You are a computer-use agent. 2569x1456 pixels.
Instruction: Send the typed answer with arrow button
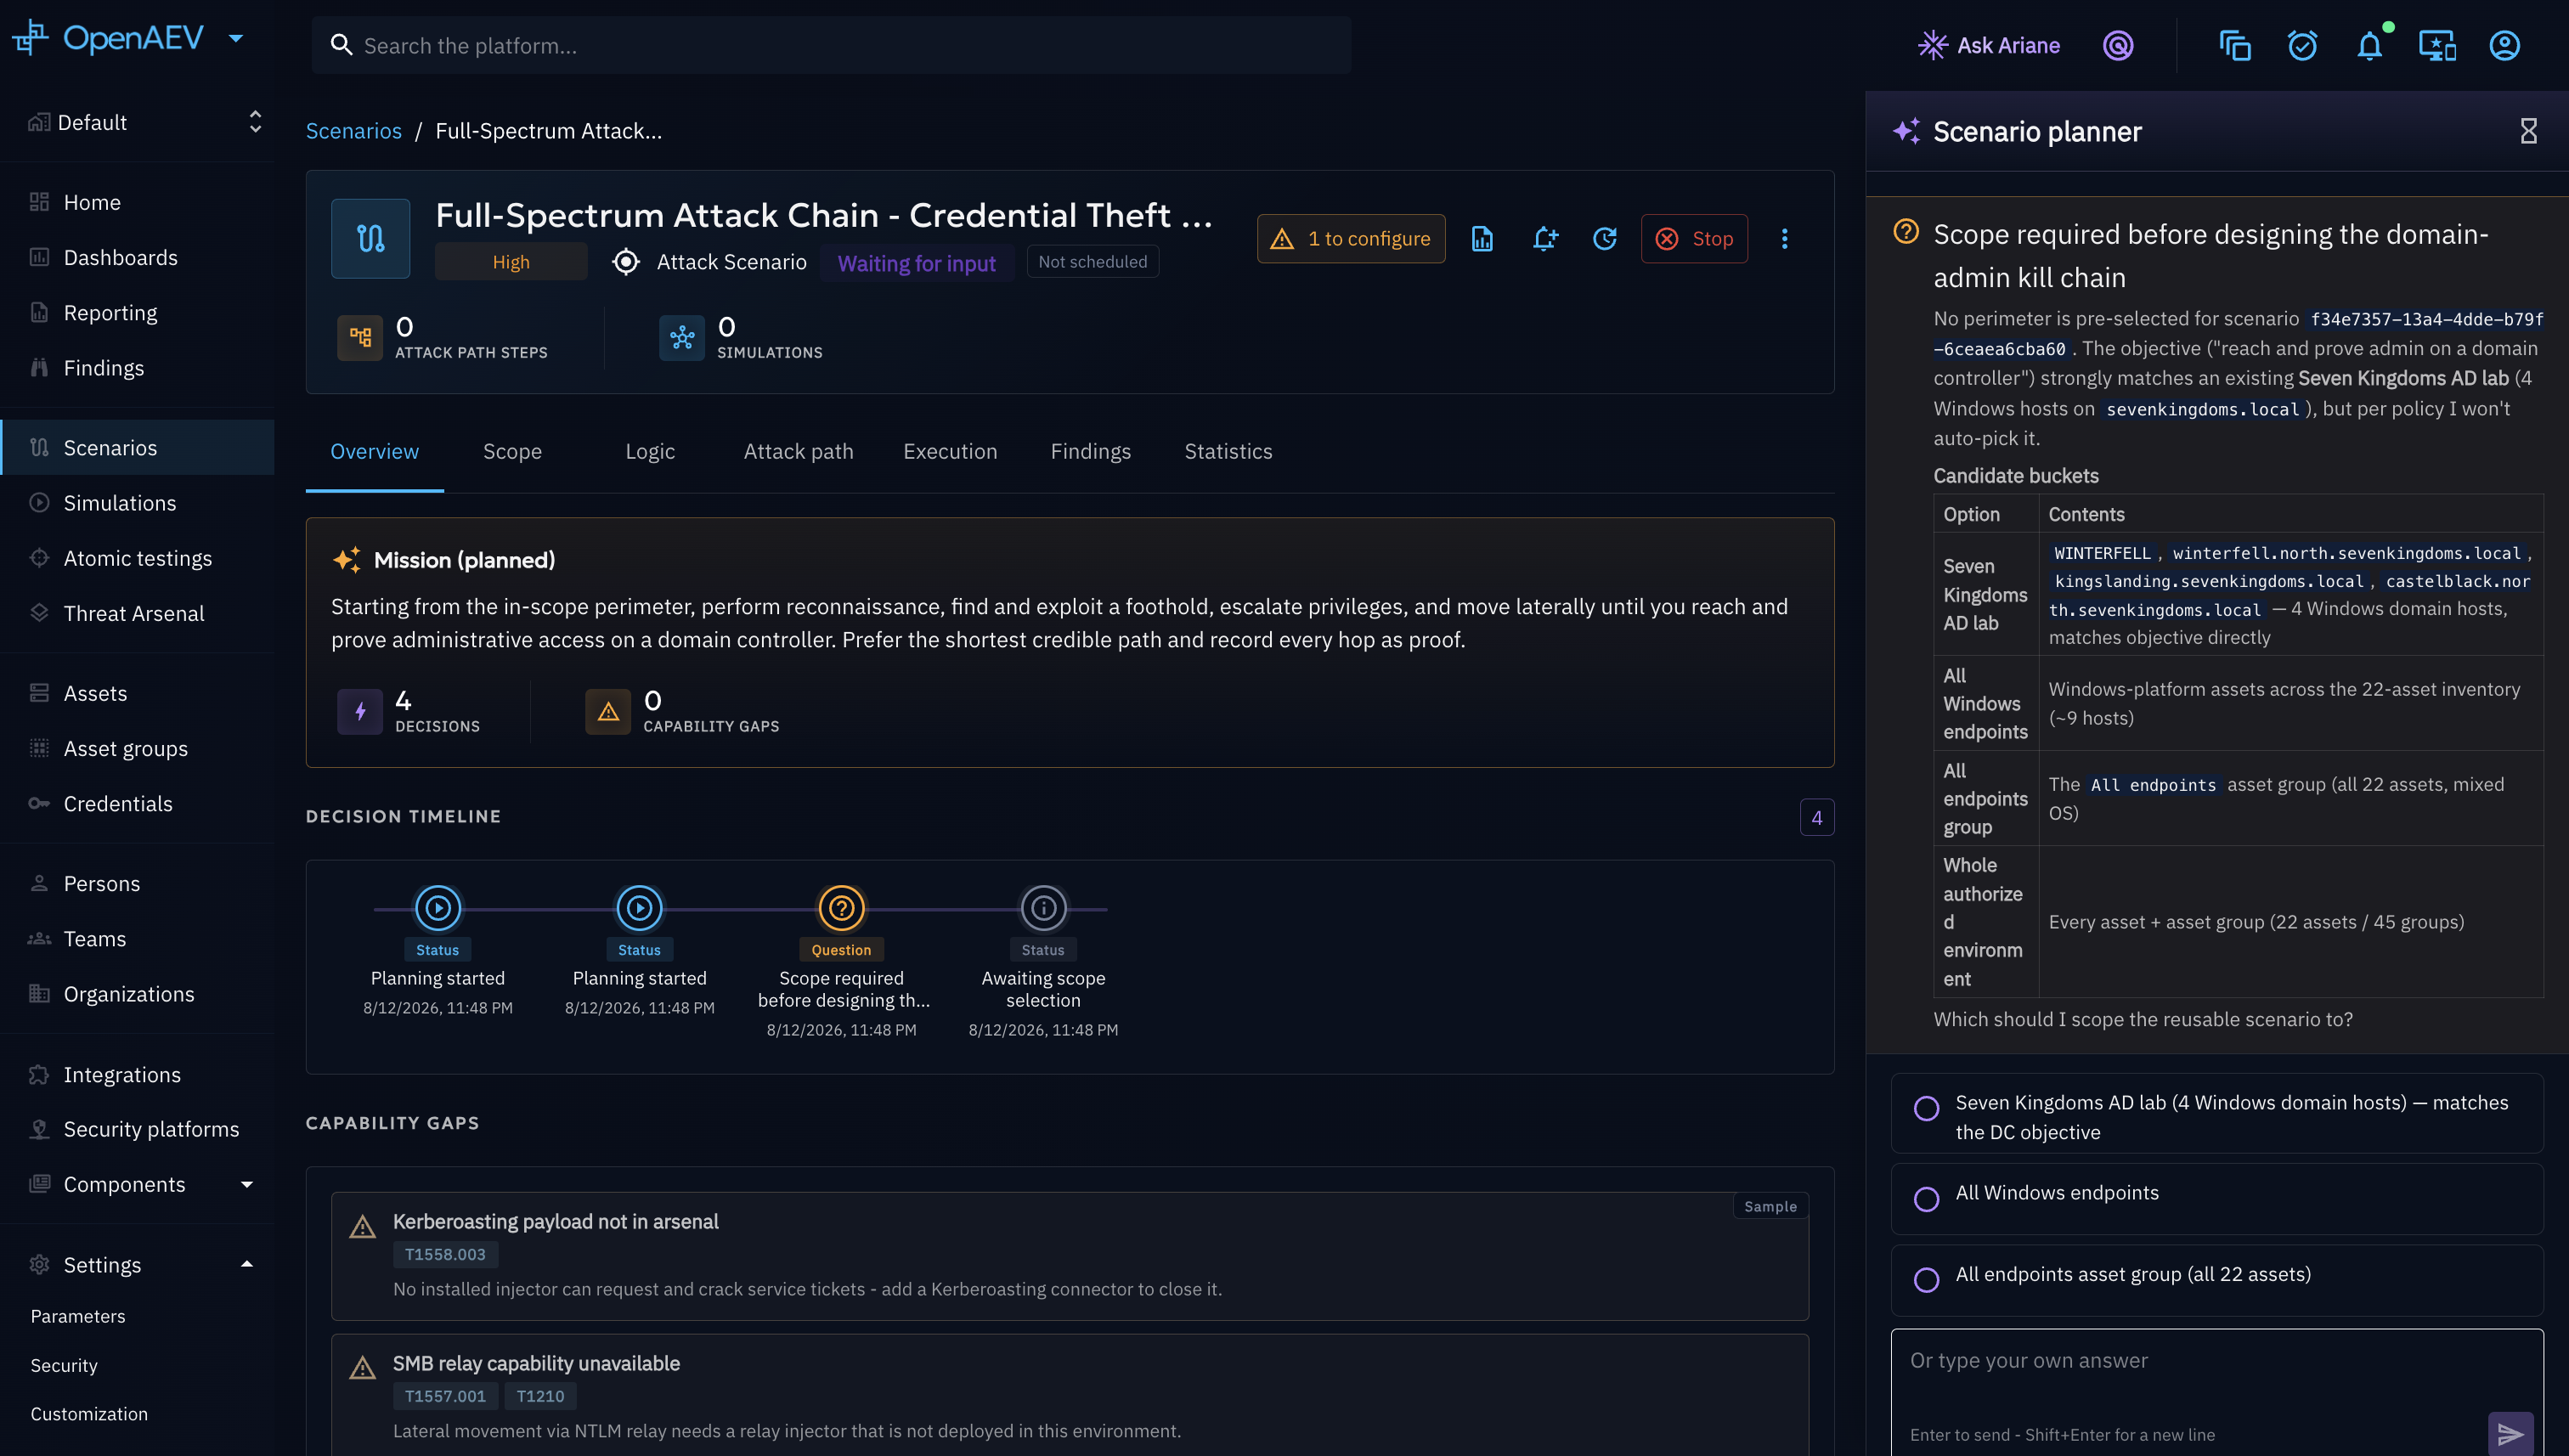pyautogui.click(x=2510, y=1434)
